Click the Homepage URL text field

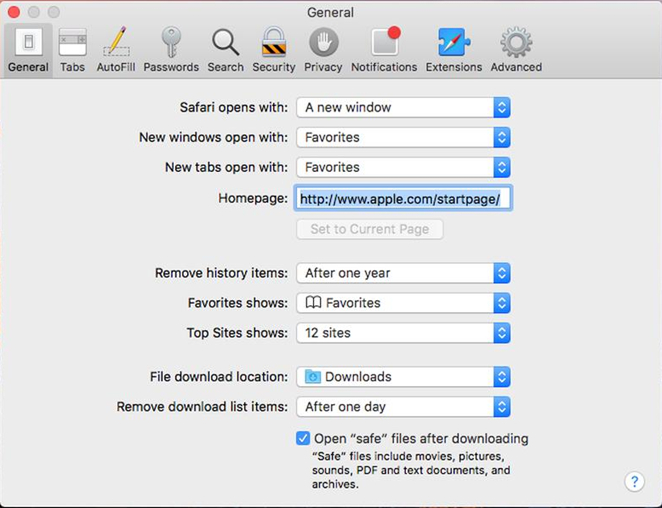tap(403, 198)
